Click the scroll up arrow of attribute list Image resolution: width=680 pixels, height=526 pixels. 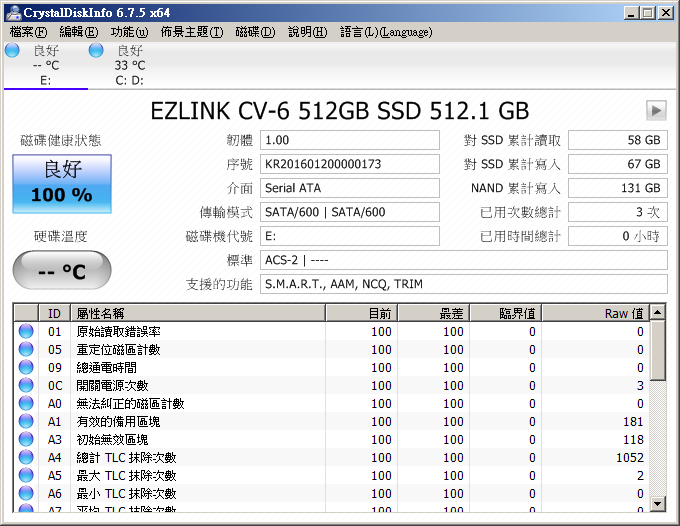click(x=657, y=312)
